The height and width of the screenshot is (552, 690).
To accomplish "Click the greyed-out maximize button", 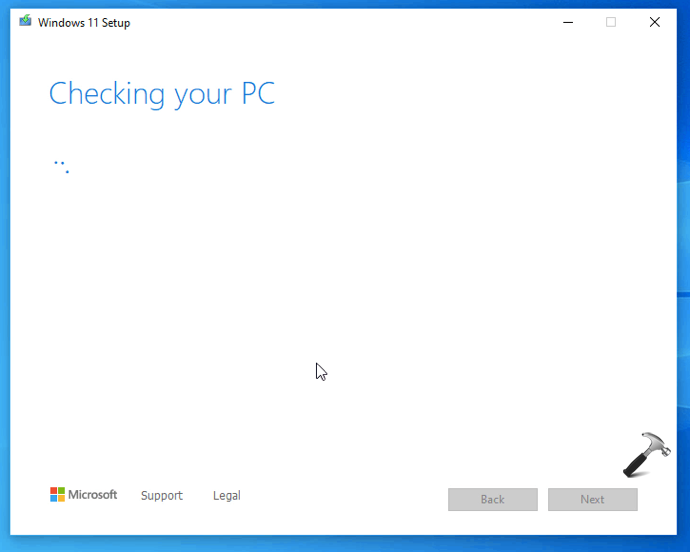I will [611, 22].
